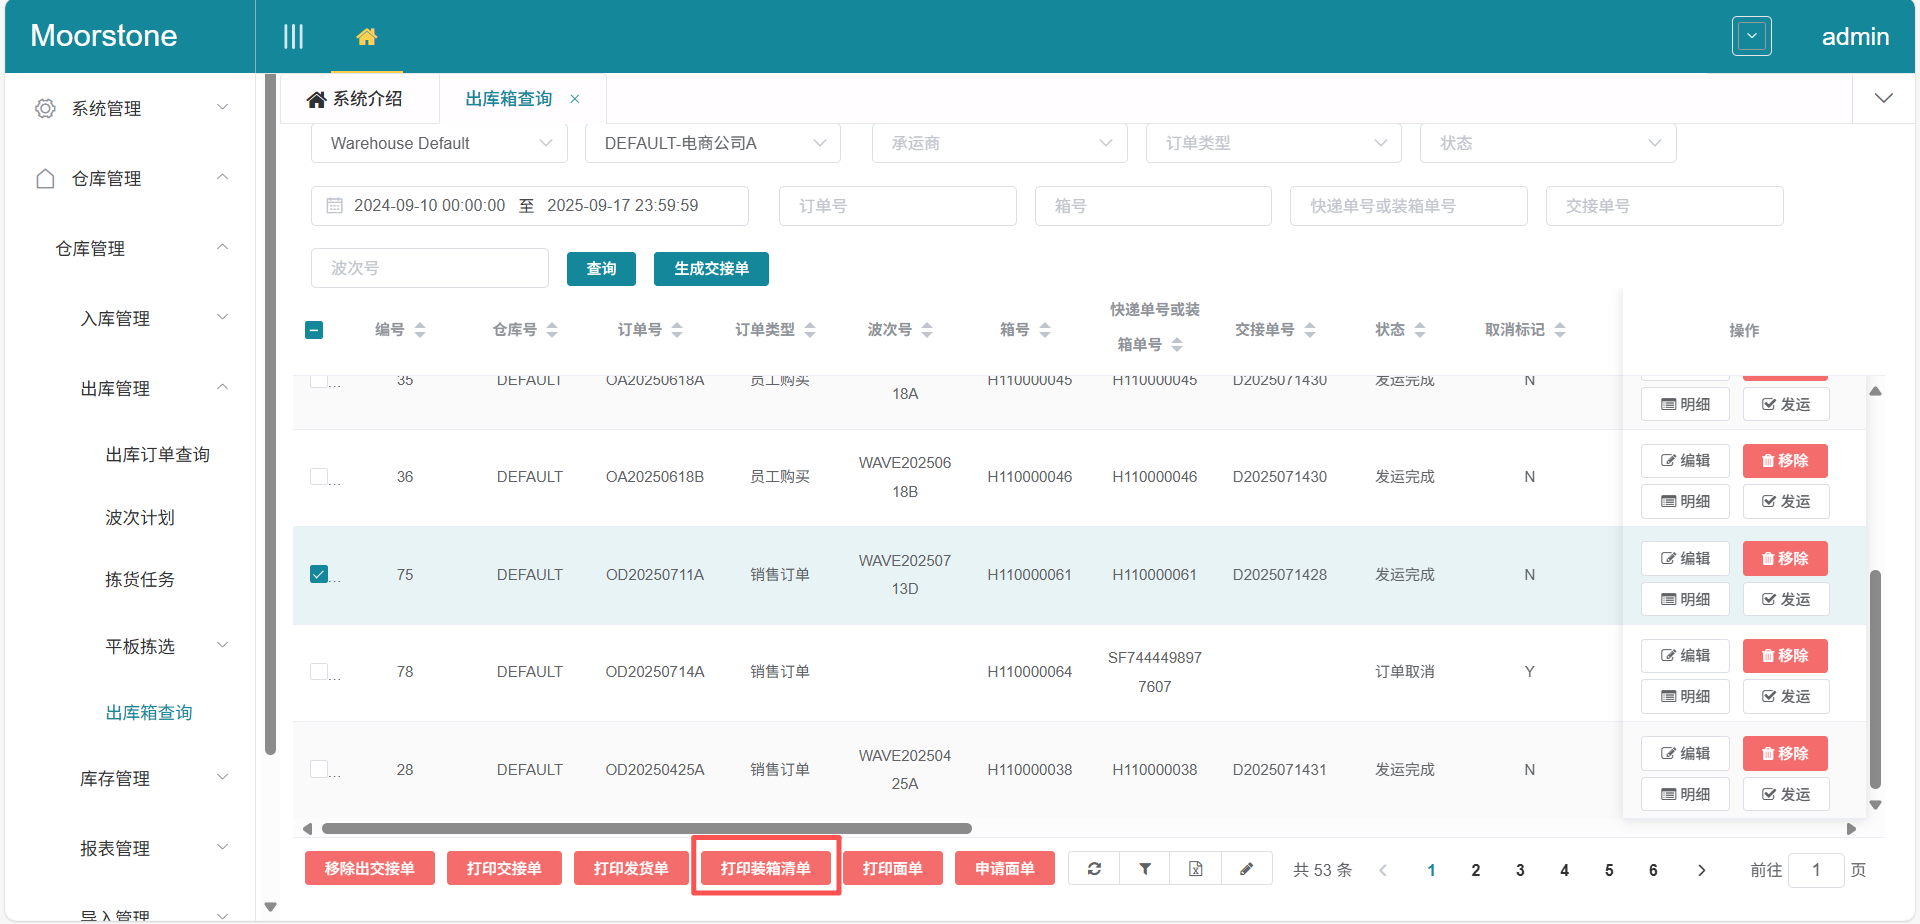Image resolution: width=1920 pixels, height=924 pixels.
Task: Click next page arrow in pagination
Action: pyautogui.click(x=1701, y=870)
